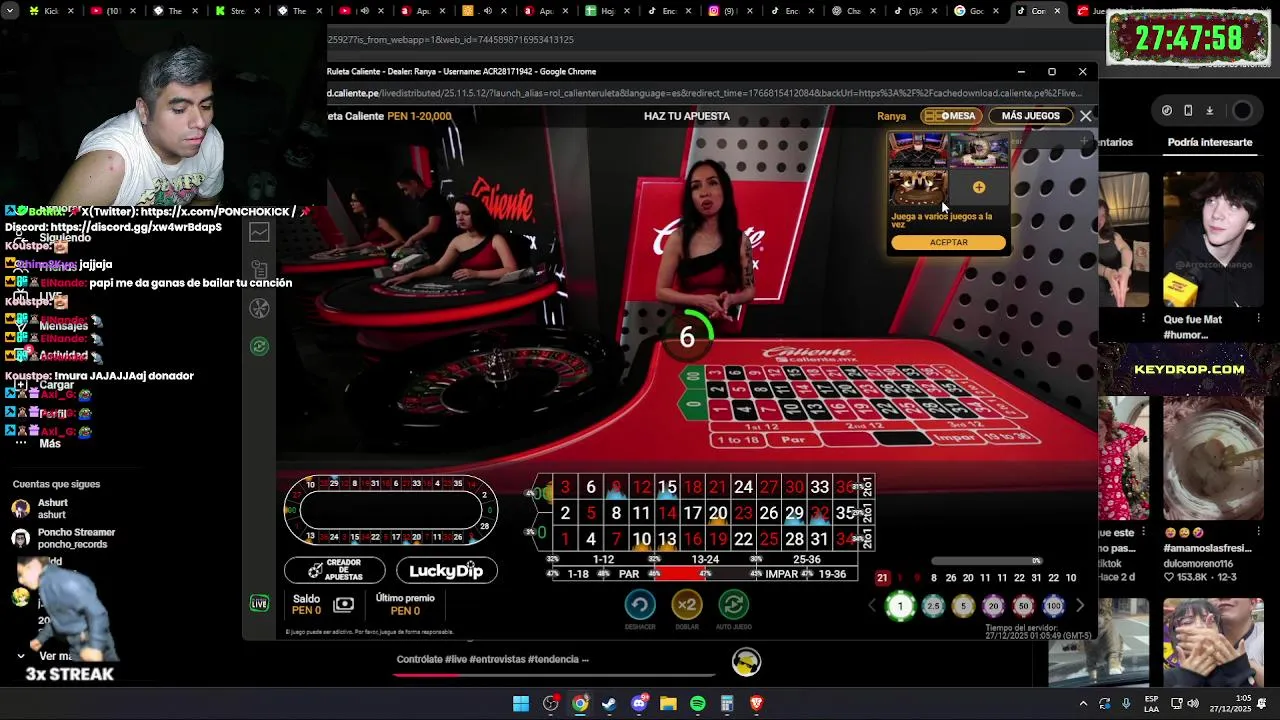
Task: Bet on IMPAR odd numbers
Action: [x=781, y=574]
